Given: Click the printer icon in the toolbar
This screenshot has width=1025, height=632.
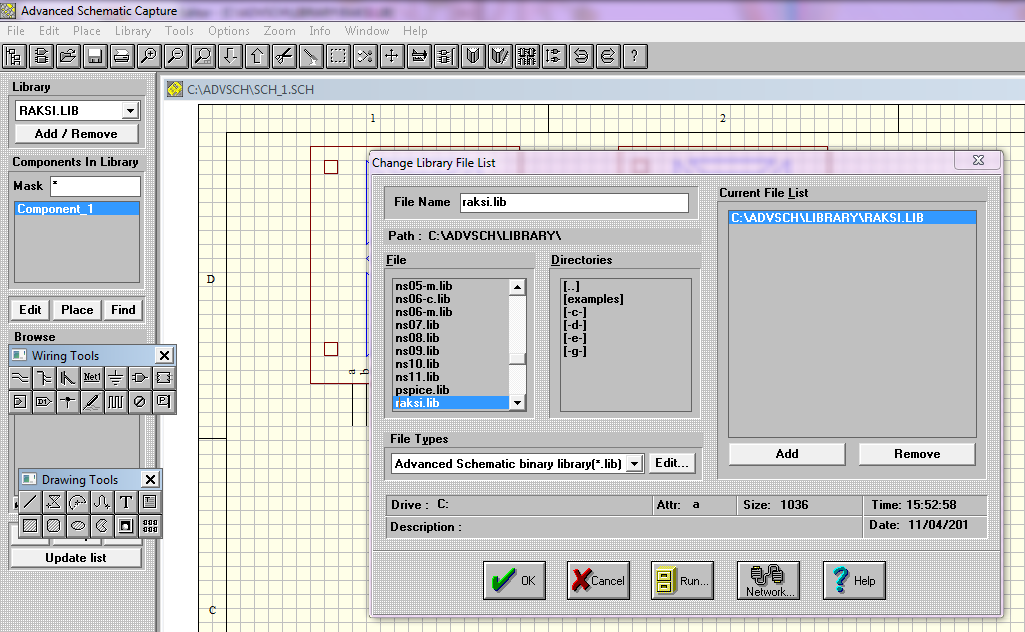Looking at the screenshot, I should [122, 57].
